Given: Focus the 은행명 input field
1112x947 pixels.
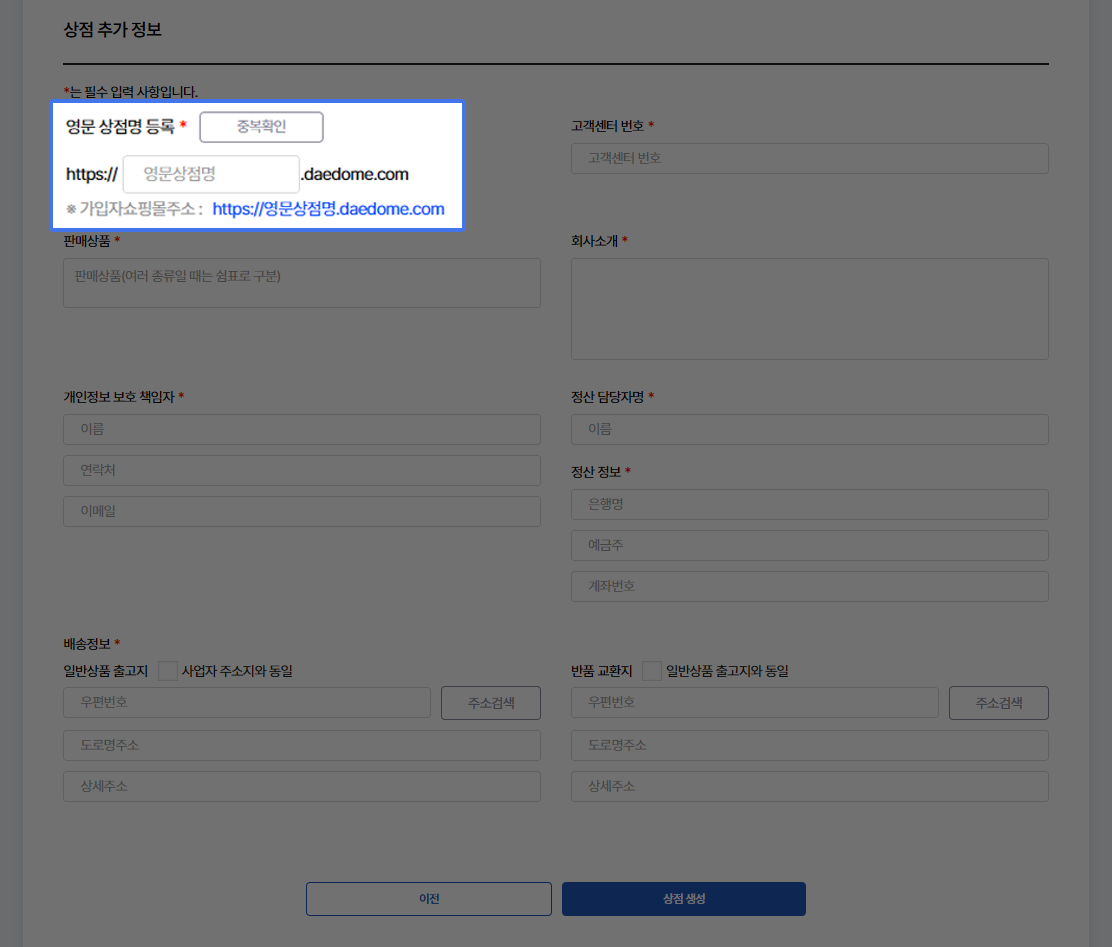Looking at the screenshot, I should (x=809, y=504).
